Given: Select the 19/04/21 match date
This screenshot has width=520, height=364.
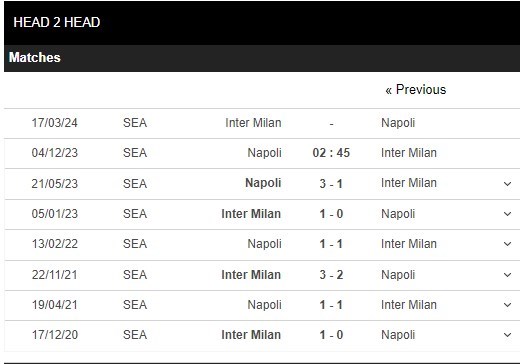Looking at the screenshot, I should 55,305.
